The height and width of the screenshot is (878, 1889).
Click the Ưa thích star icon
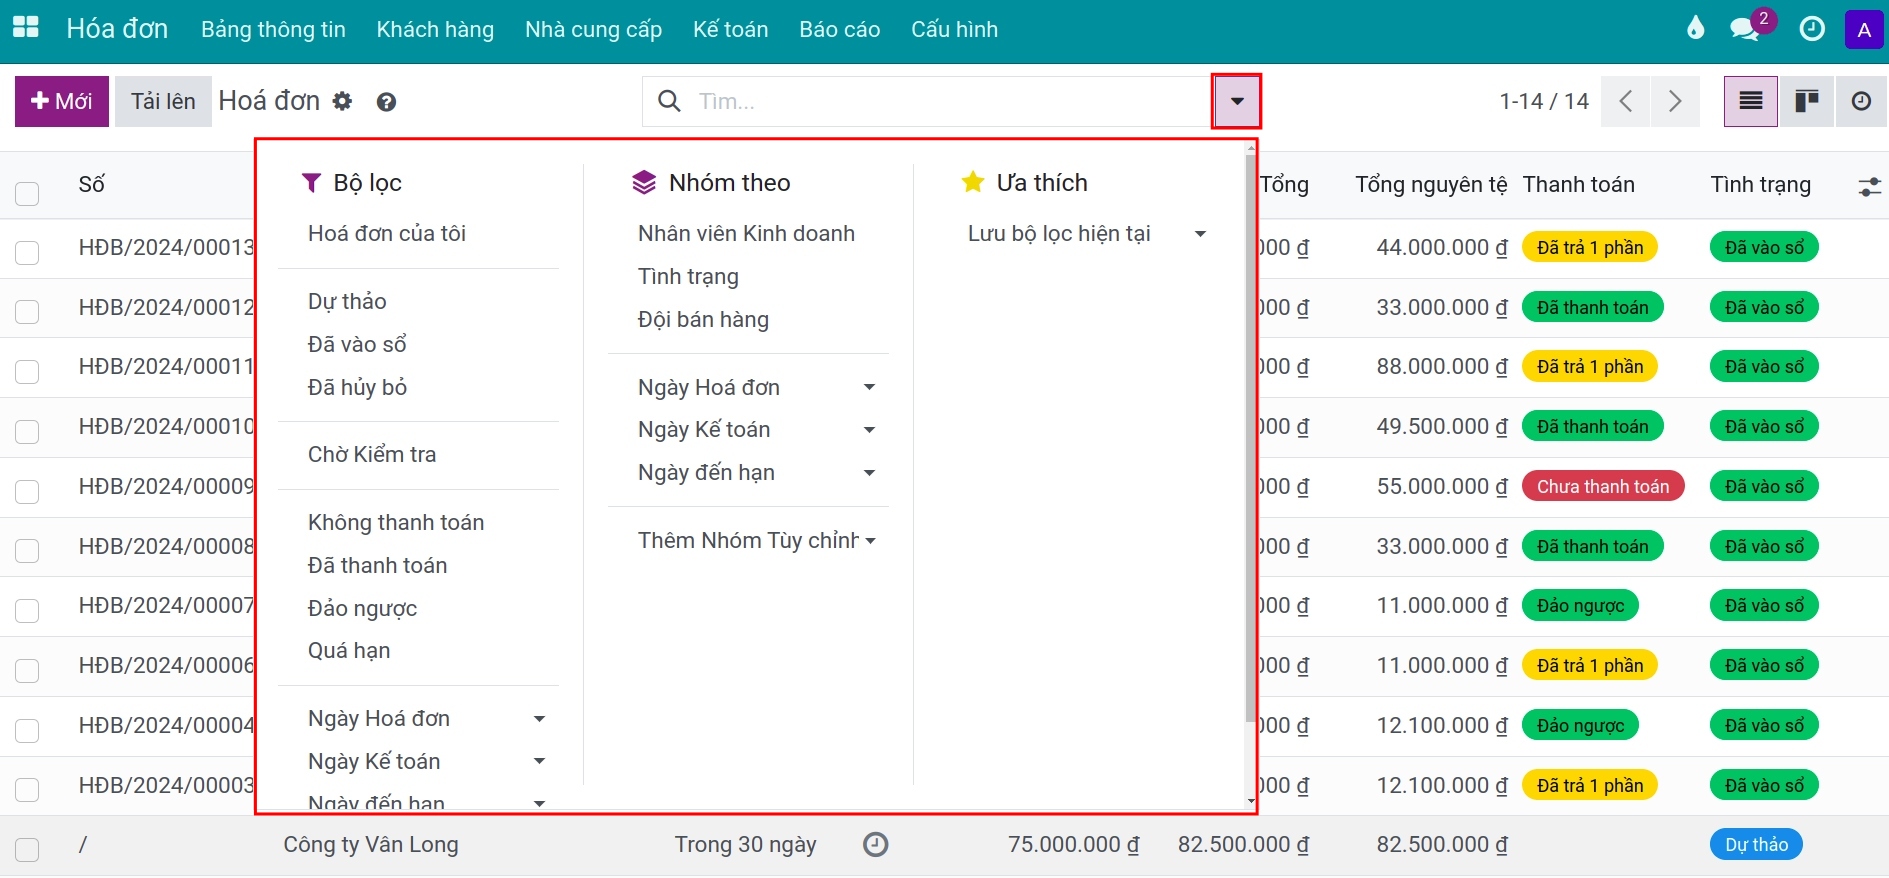point(972,182)
